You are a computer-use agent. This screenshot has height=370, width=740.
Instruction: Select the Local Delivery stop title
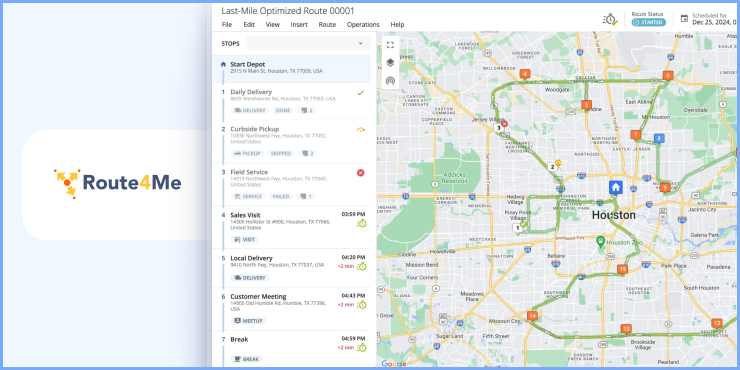point(251,258)
